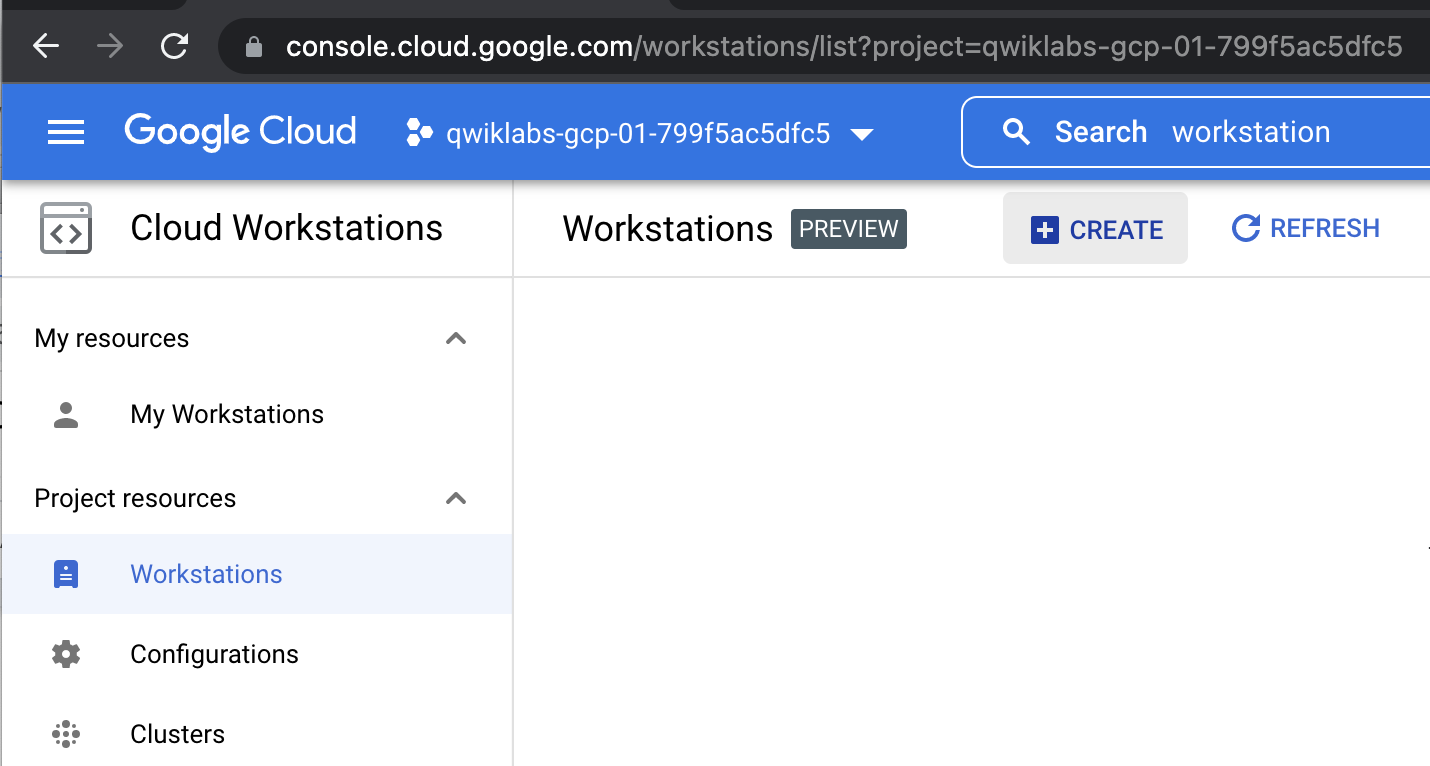This screenshot has width=1430, height=766.
Task: Click the padlock icon in address bar
Action: (x=253, y=45)
